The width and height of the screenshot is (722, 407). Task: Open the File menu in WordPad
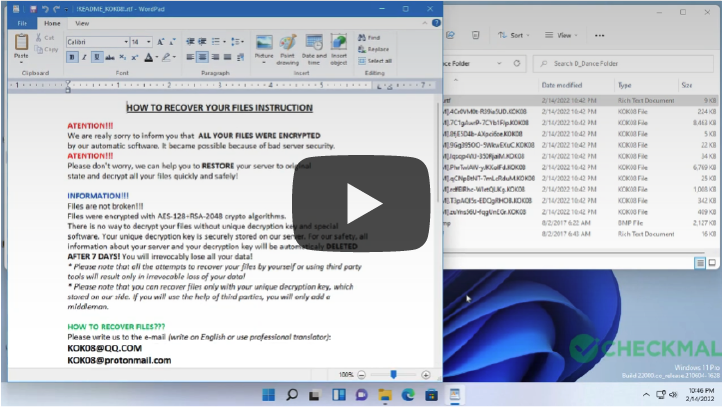22,23
